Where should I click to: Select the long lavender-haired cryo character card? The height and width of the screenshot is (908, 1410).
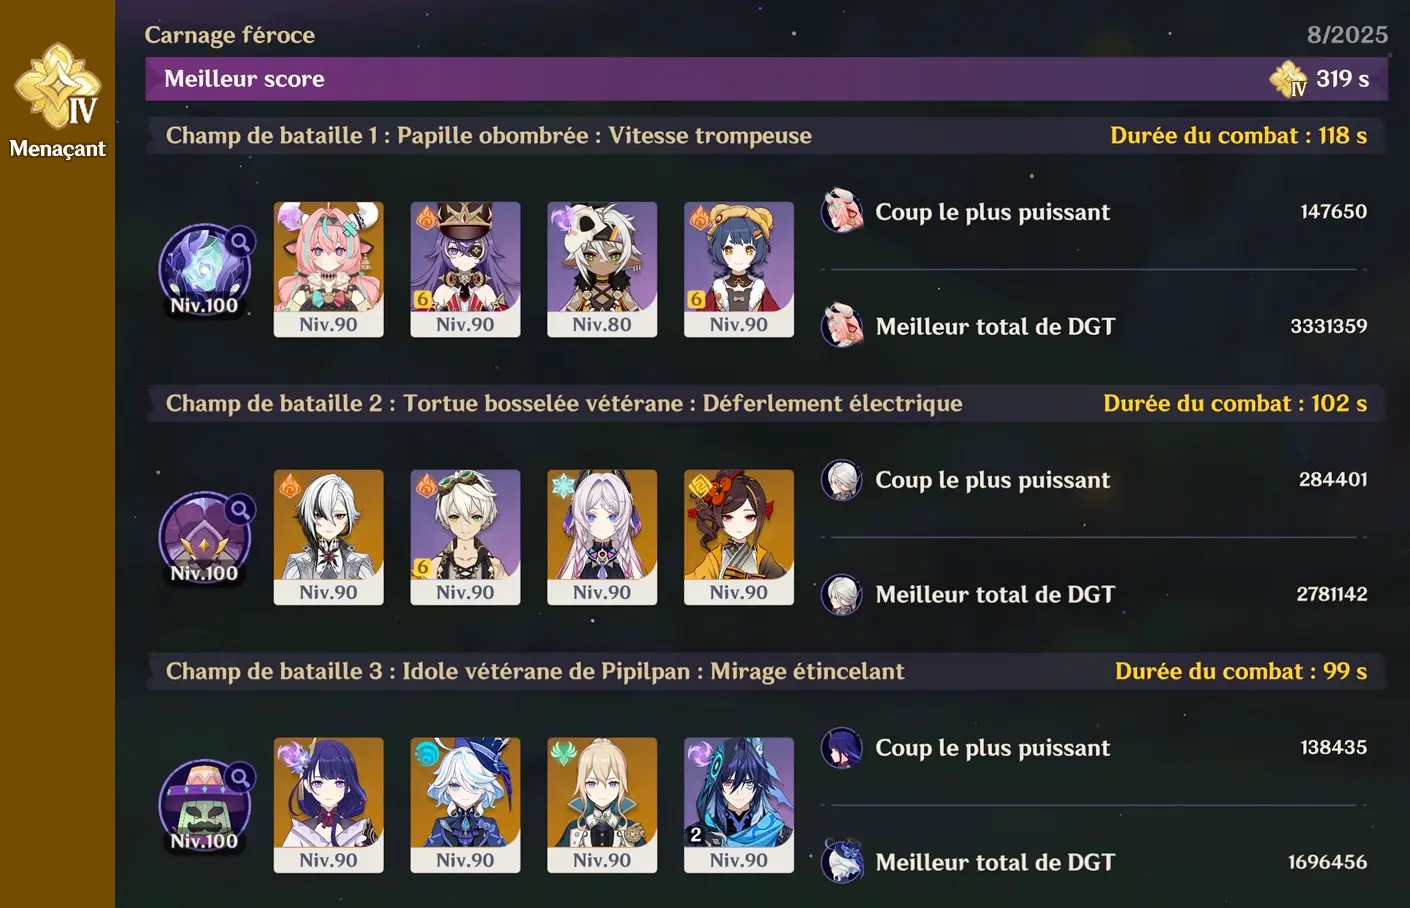[602, 537]
